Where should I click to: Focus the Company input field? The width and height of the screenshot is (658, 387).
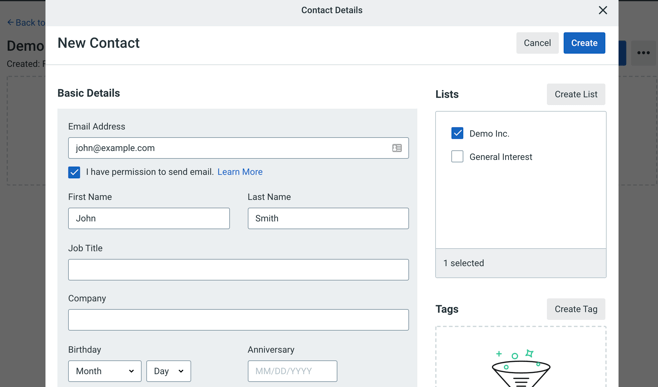[x=238, y=320]
